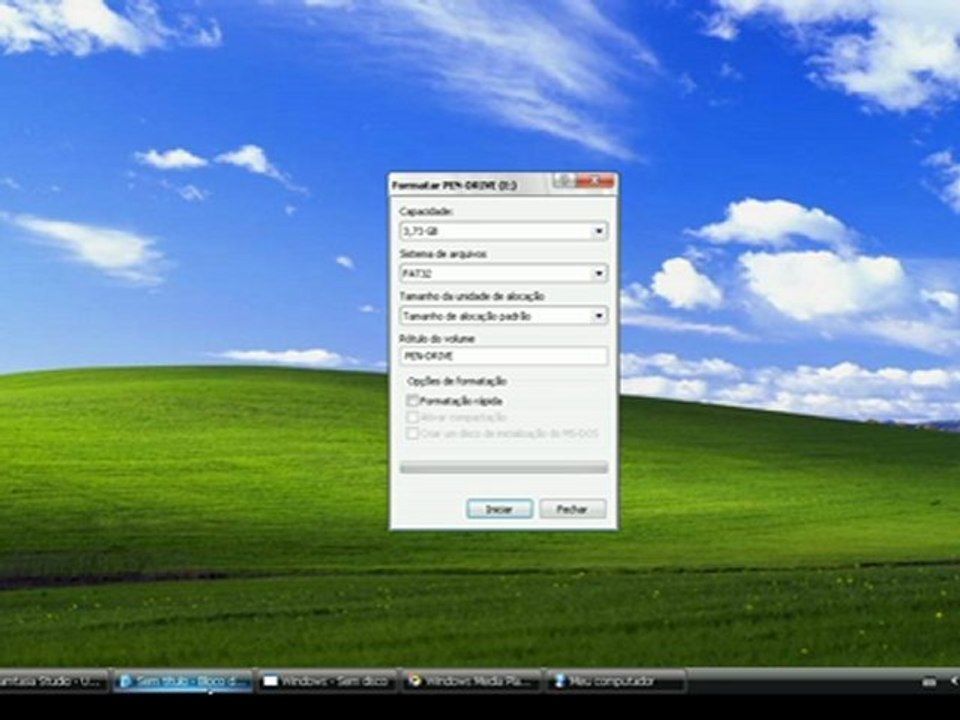Click the Fechar button
The width and height of the screenshot is (960, 720).
(572, 509)
